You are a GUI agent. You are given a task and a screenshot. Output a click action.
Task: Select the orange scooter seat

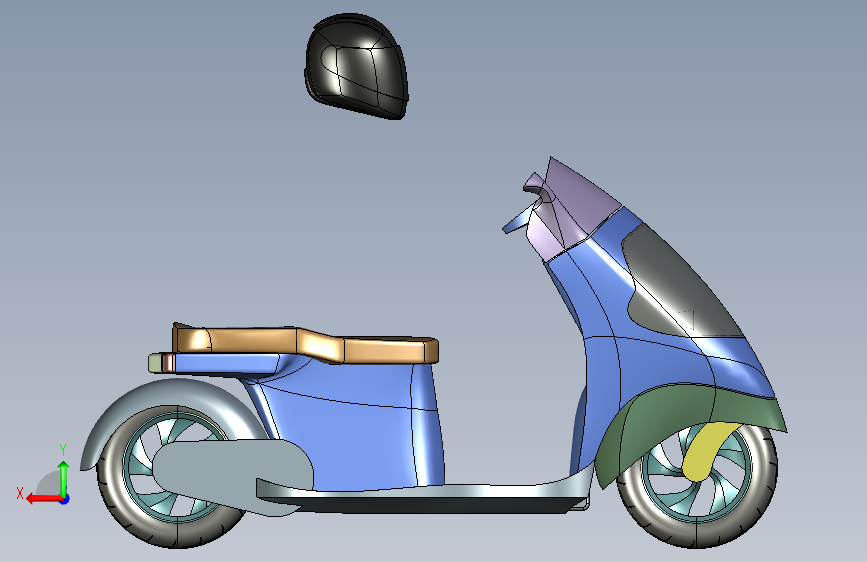(x=306, y=342)
